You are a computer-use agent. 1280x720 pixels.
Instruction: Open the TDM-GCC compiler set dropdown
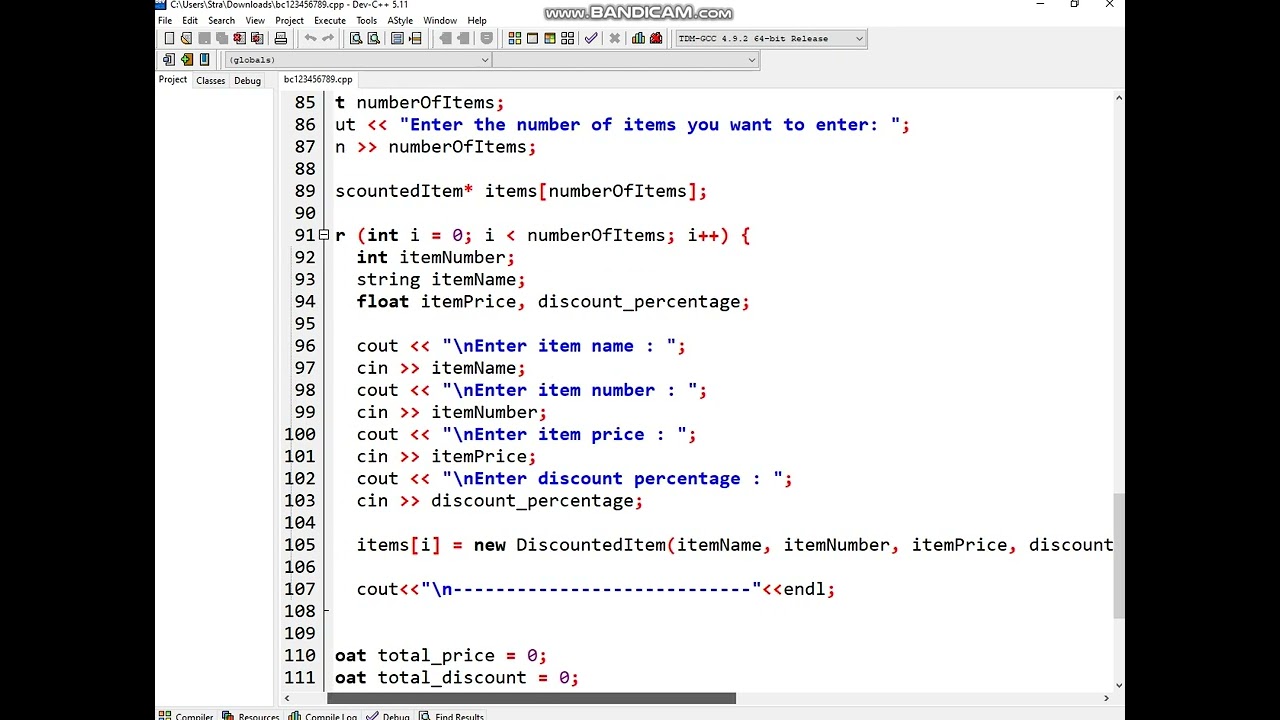(858, 39)
